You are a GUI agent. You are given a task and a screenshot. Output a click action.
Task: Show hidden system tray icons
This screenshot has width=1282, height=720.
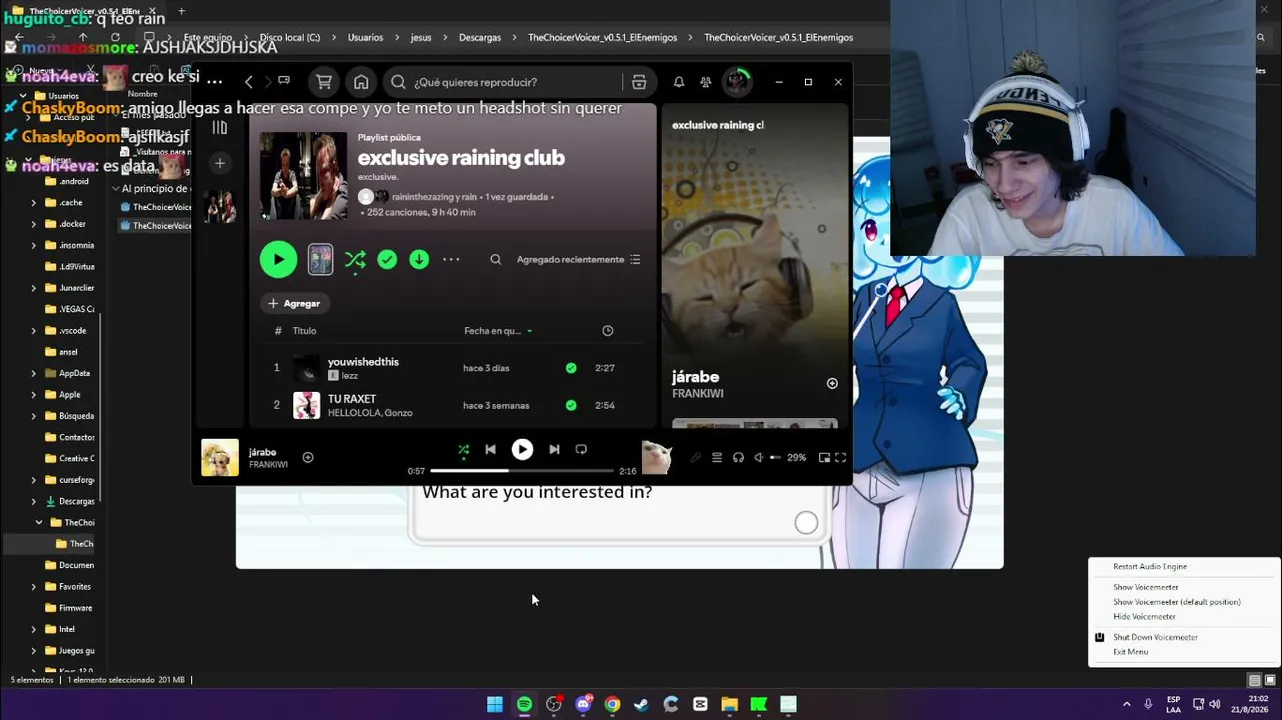pyautogui.click(x=1126, y=705)
